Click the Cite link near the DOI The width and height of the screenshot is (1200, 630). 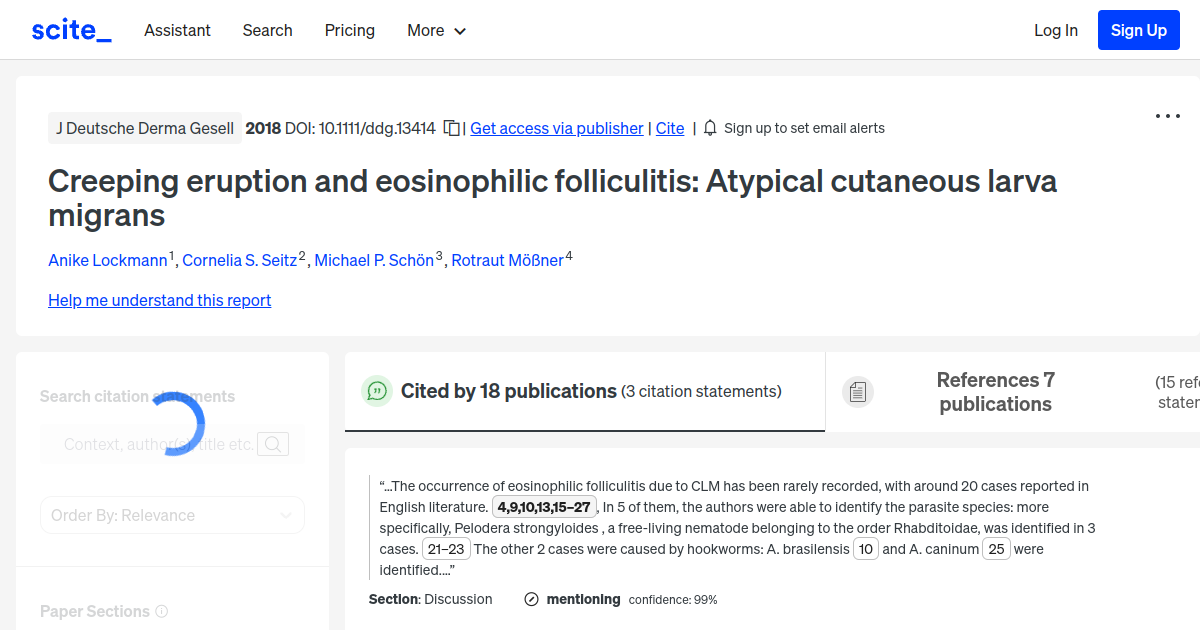(x=670, y=128)
